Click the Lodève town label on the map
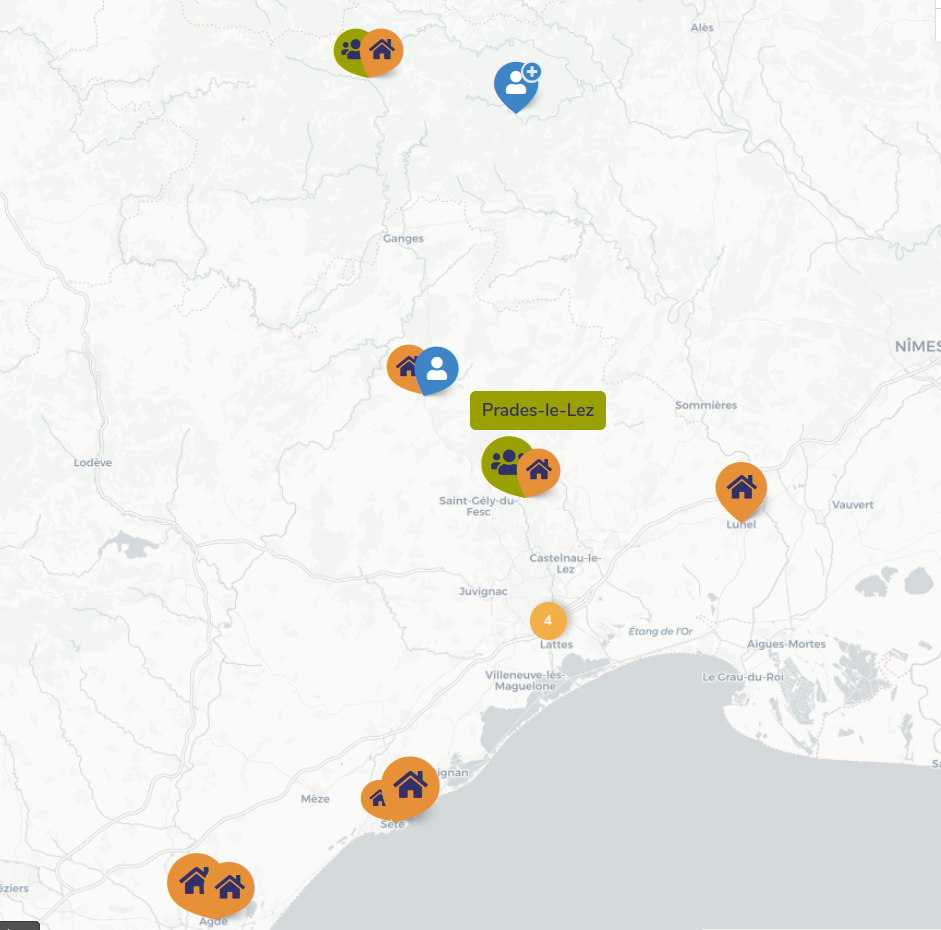This screenshot has width=941, height=930. click(x=93, y=463)
